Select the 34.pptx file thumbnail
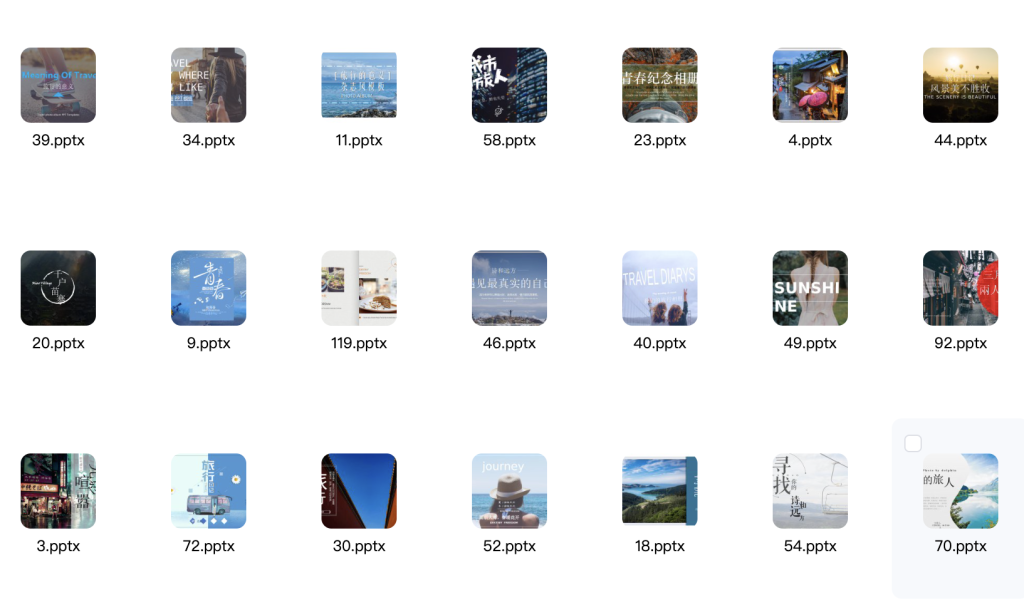 coord(208,85)
